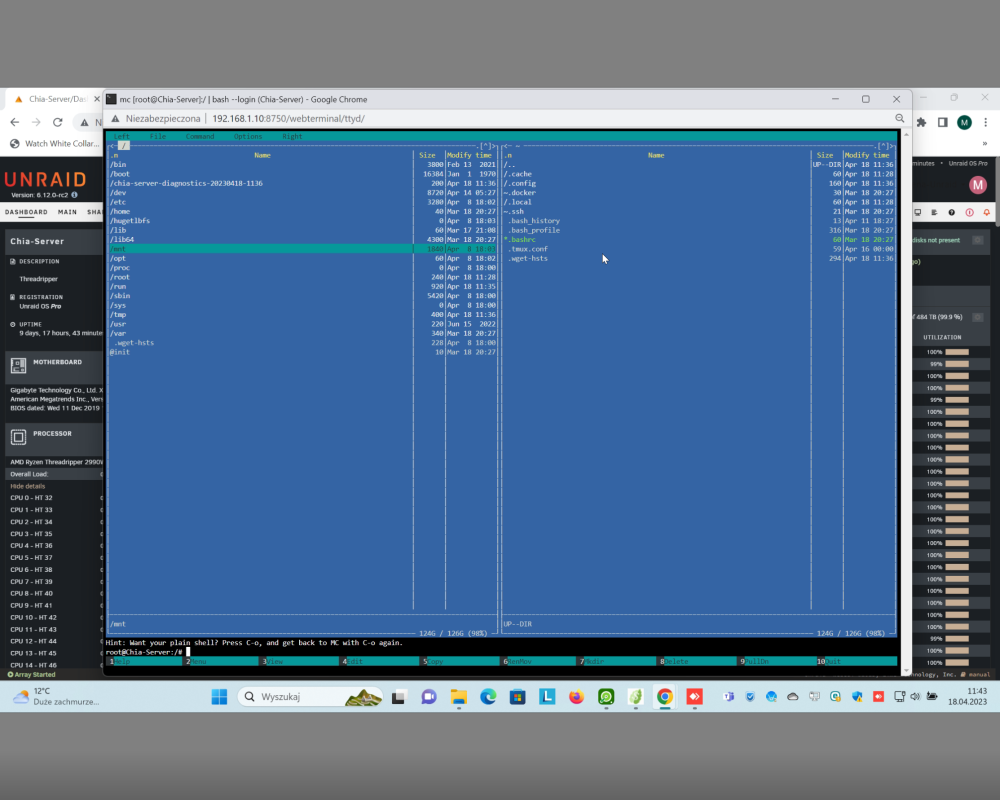Click Unraid red info circle icon
Image resolution: width=1000 pixels, height=800 pixels.
tap(969, 212)
